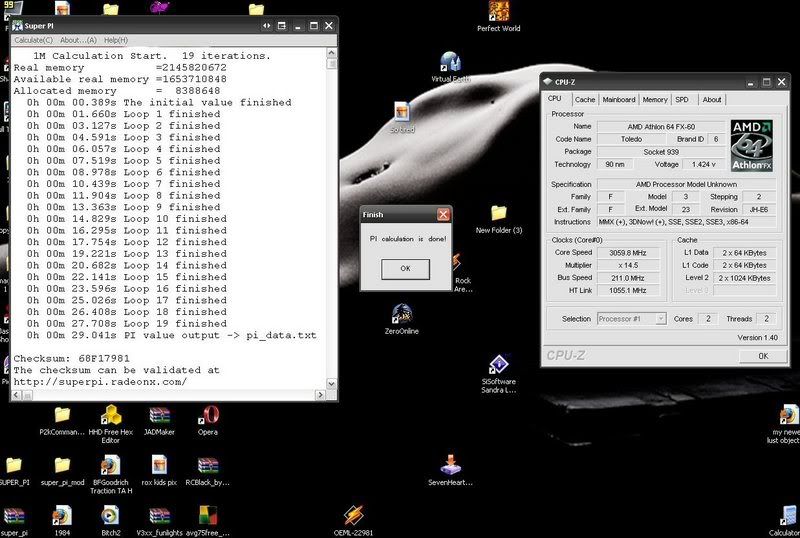Select the New Folder (3) icon

tap(499, 213)
